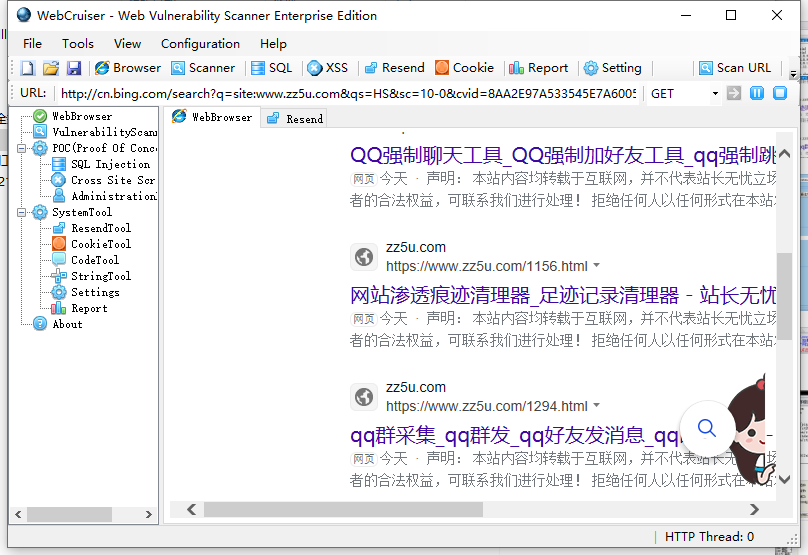808x555 pixels.
Task: Open the Browser toolbar button
Action: click(128, 68)
